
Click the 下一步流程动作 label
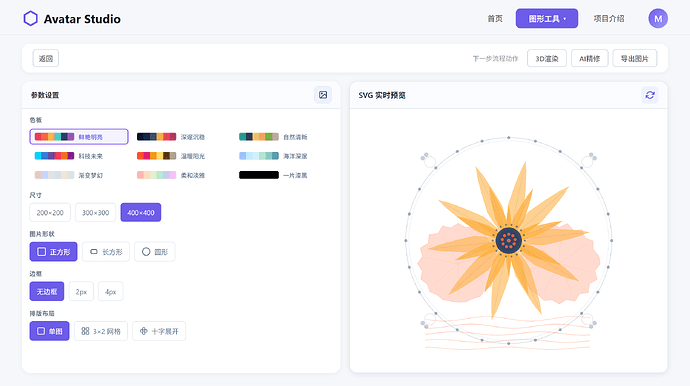495,59
